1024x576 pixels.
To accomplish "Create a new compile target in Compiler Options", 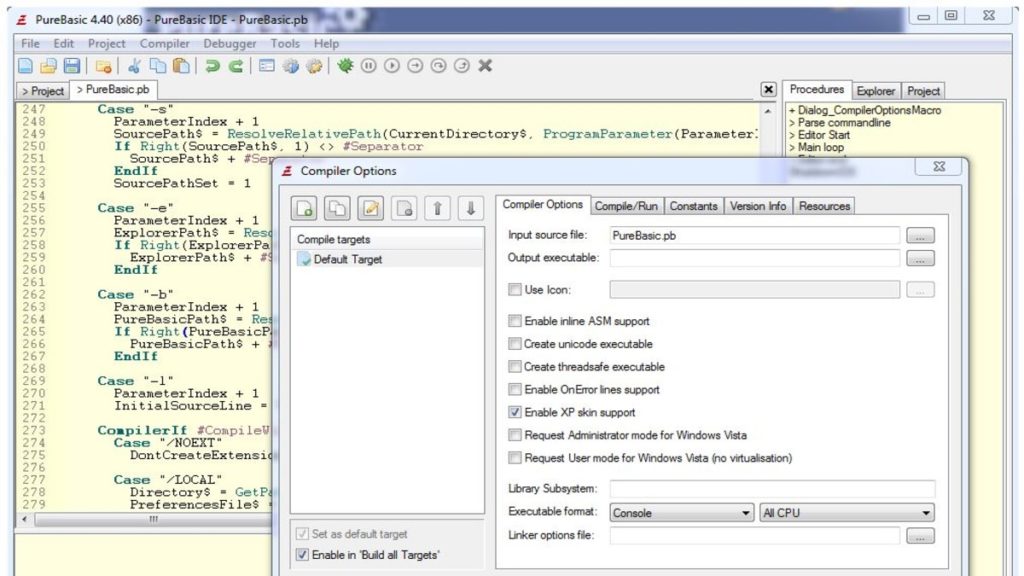I will tap(305, 208).
